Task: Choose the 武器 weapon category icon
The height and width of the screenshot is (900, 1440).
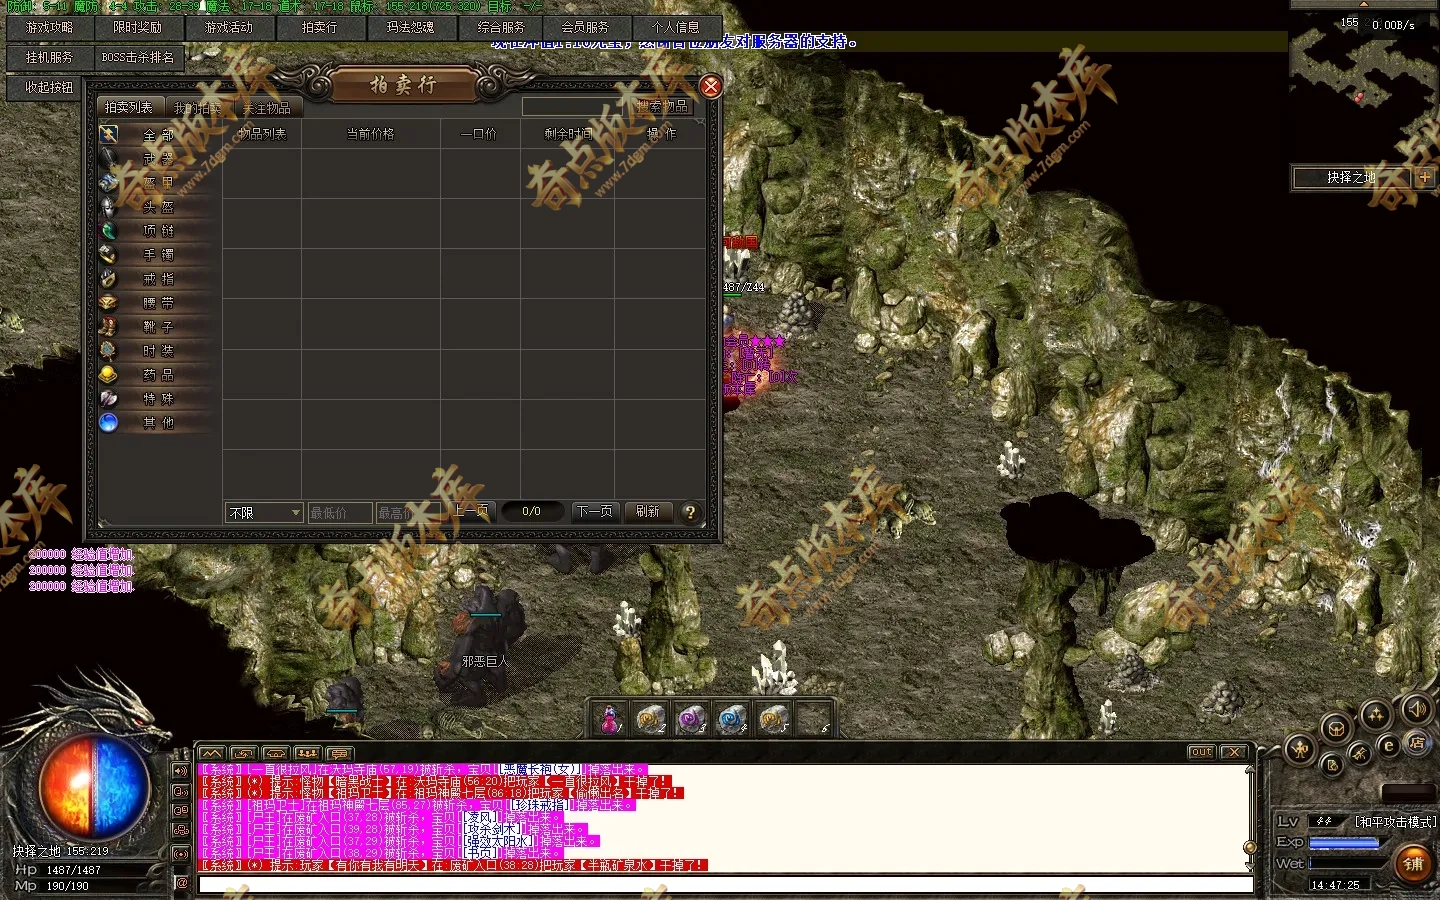Action: [109, 158]
